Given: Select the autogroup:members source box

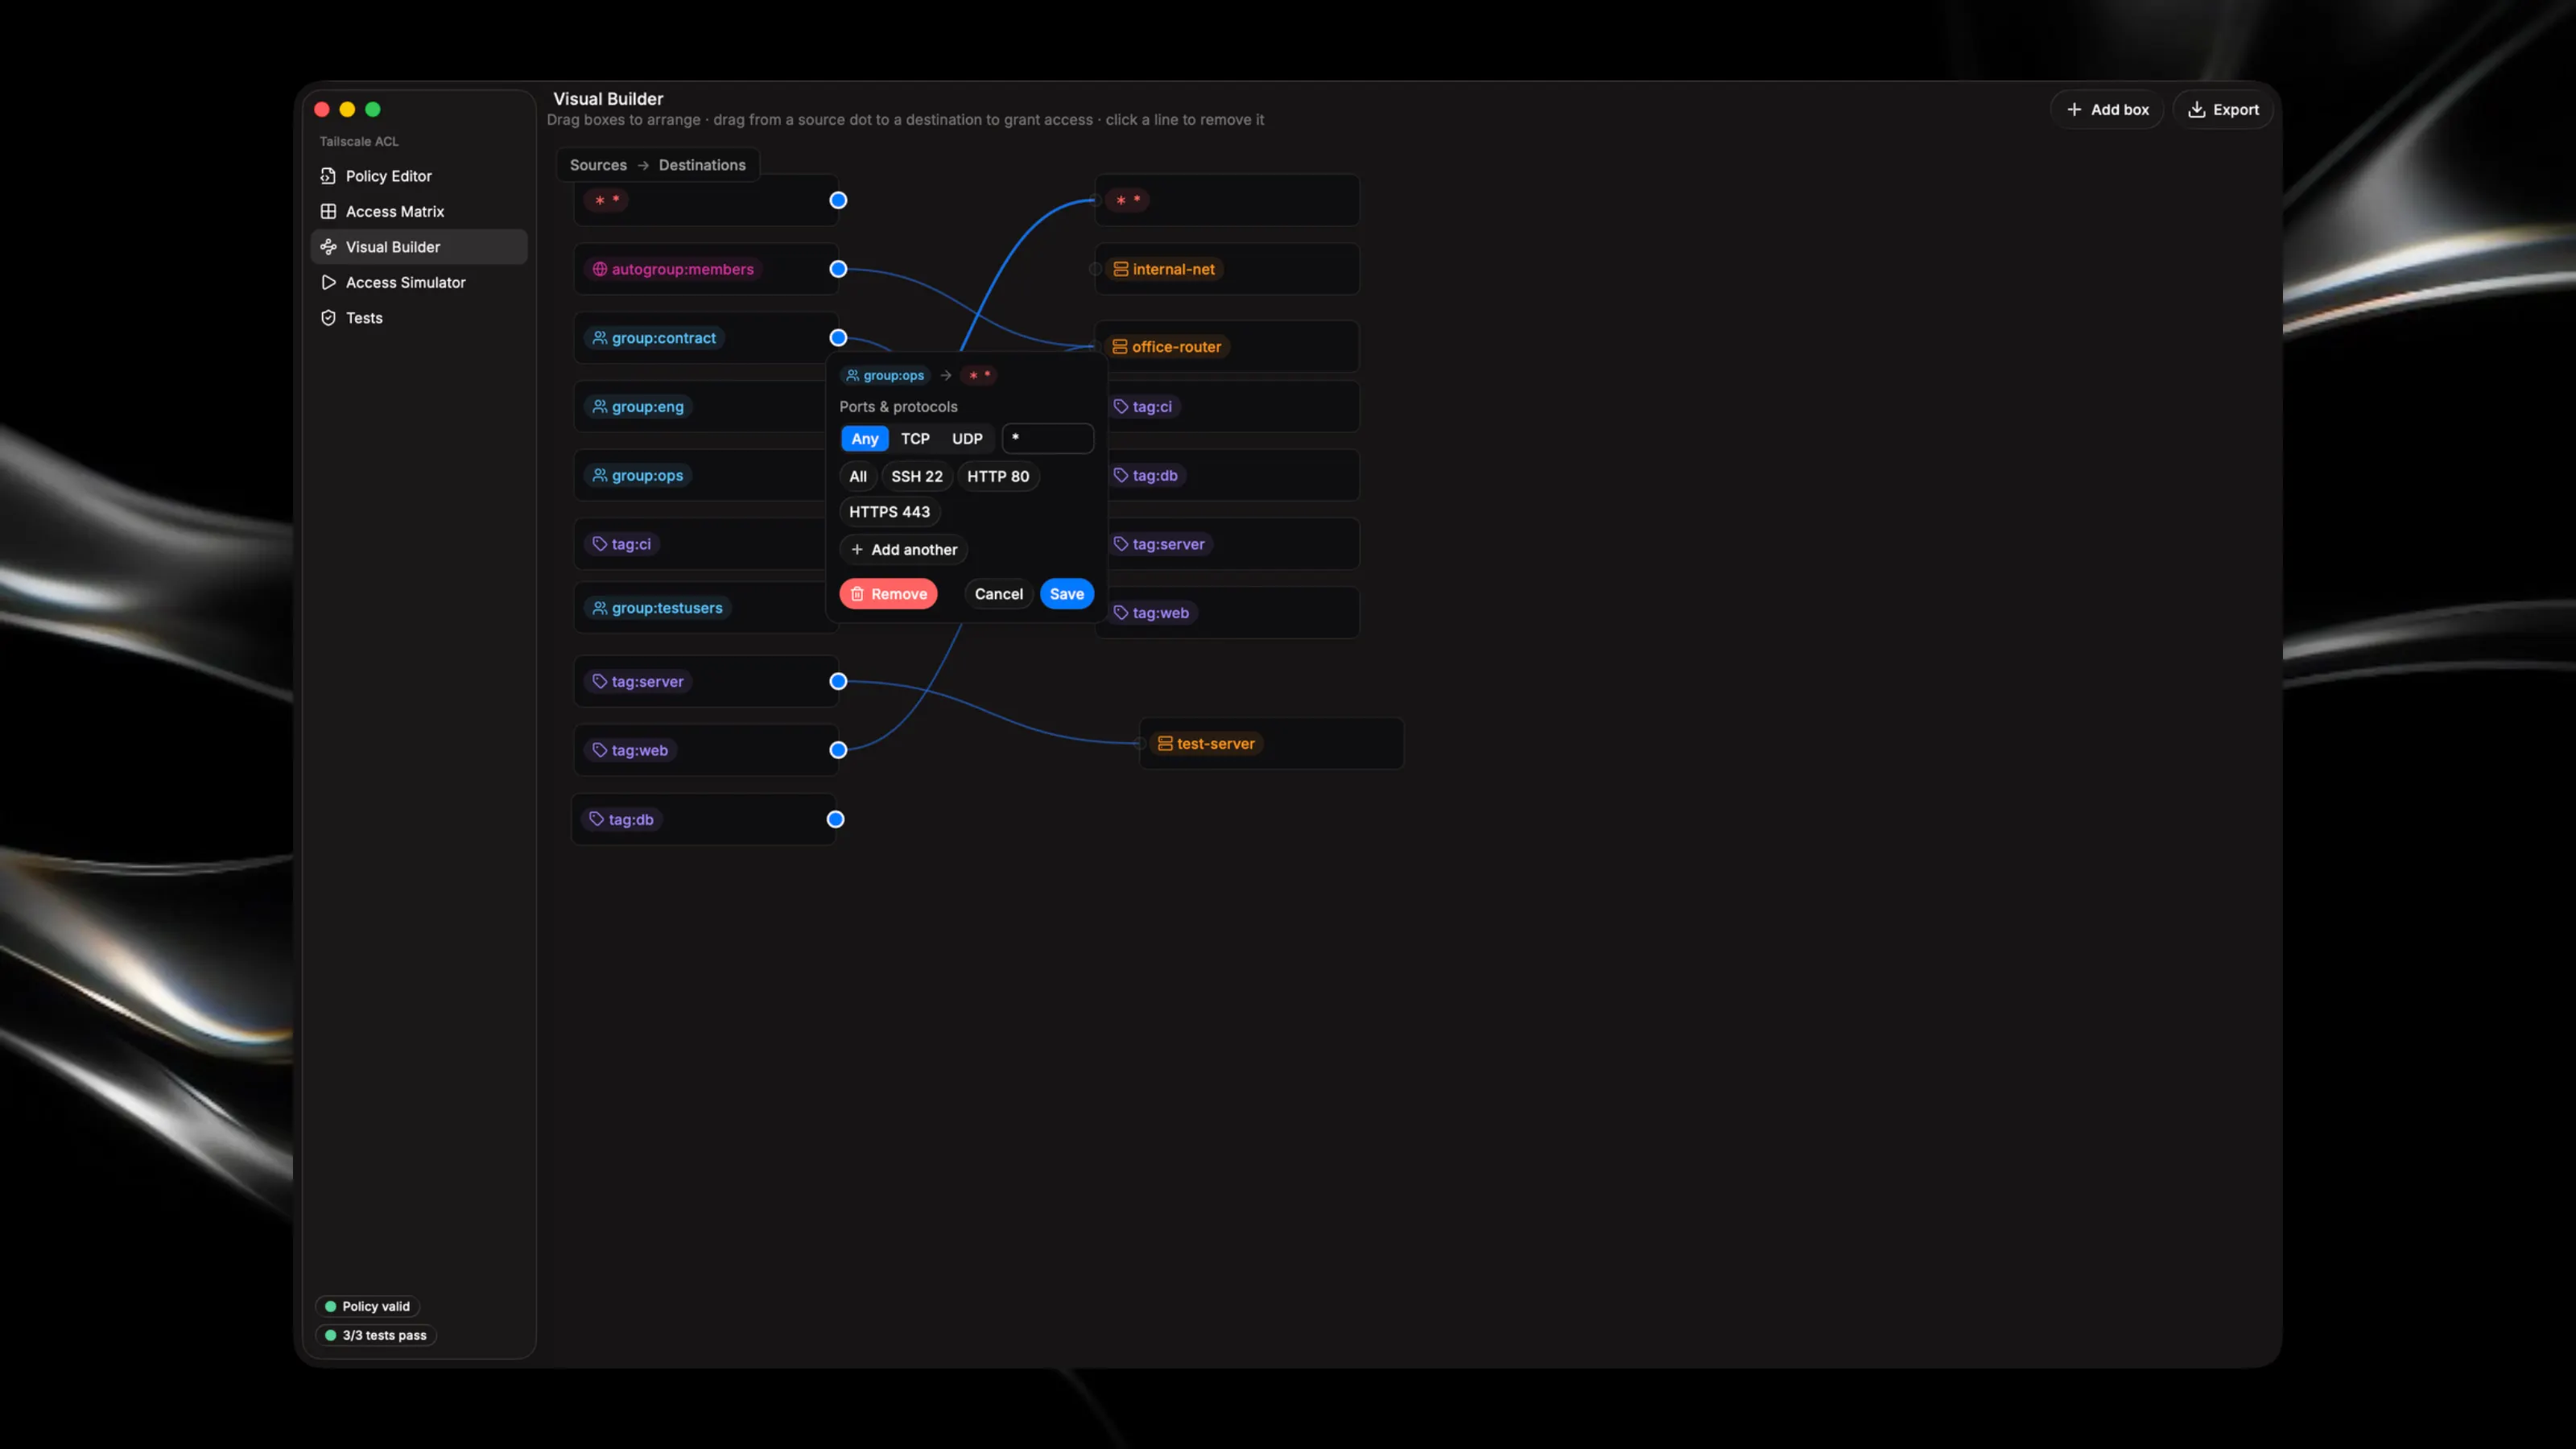Looking at the screenshot, I should coord(706,269).
